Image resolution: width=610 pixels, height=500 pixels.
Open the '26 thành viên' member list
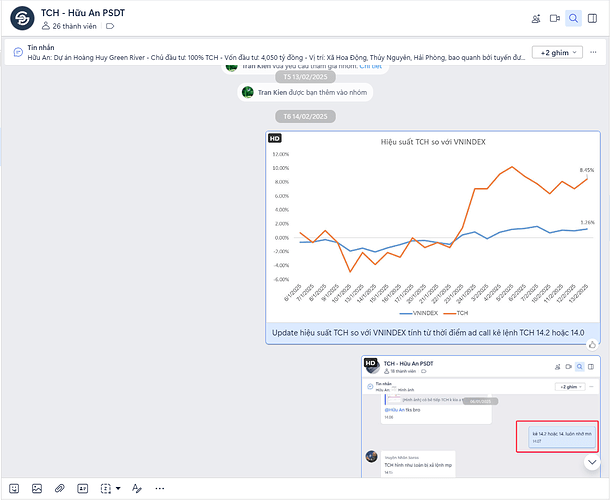click(x=69, y=26)
